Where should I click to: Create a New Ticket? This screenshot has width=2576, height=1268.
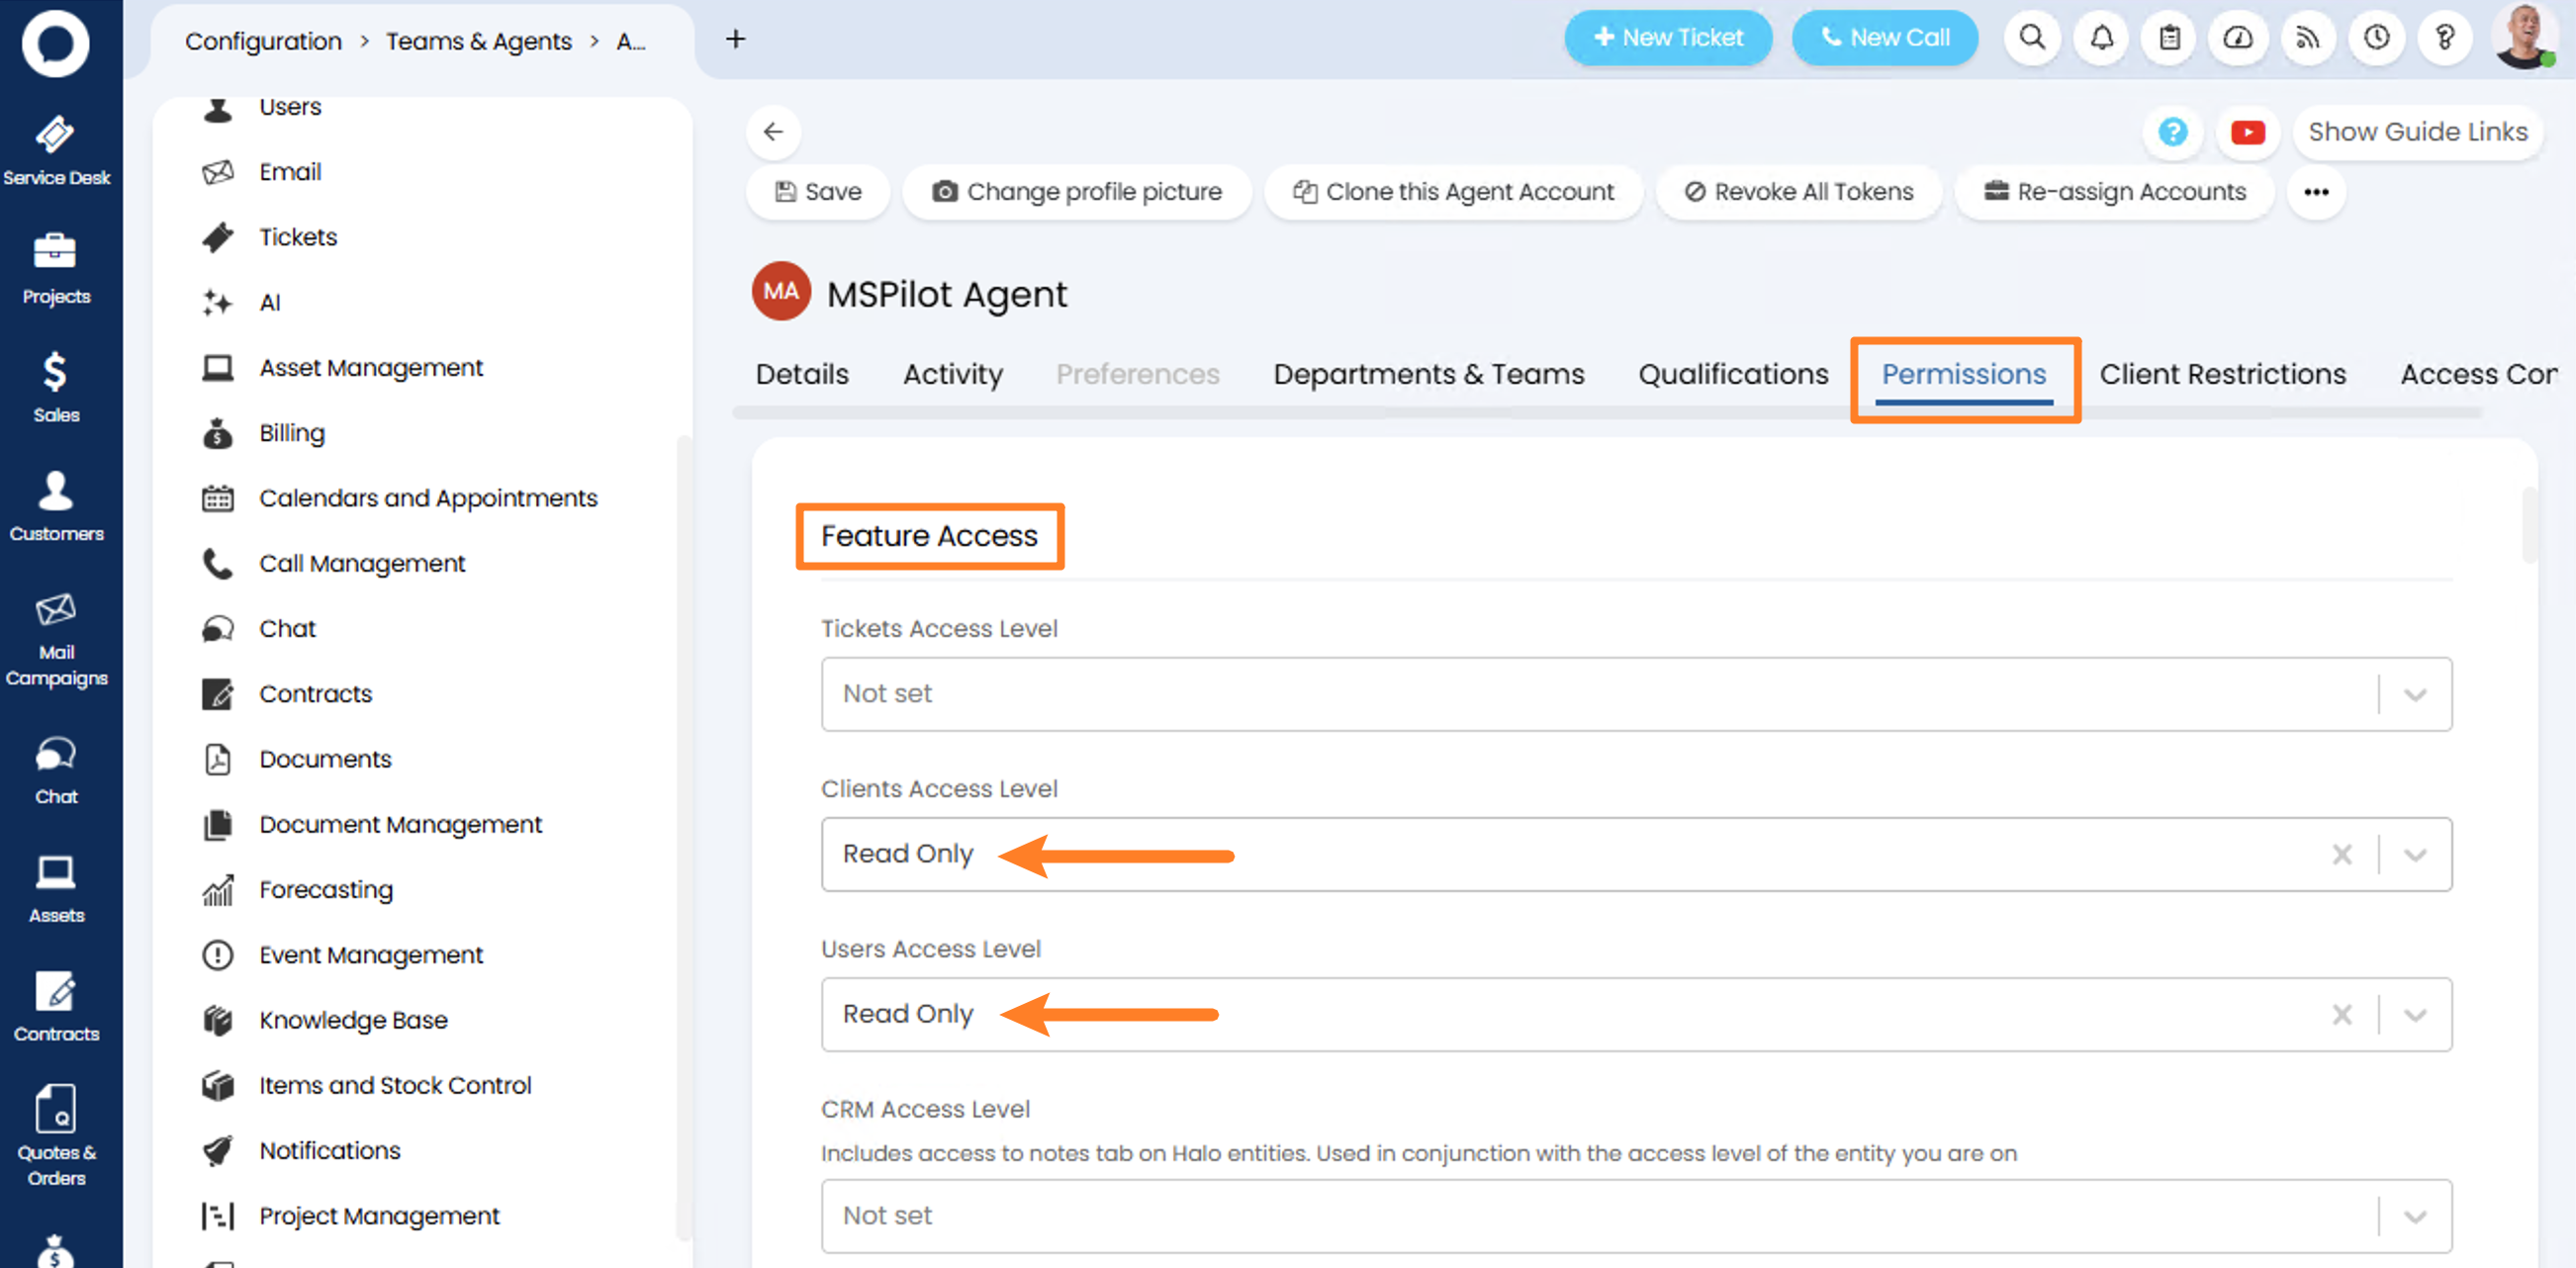click(1667, 38)
